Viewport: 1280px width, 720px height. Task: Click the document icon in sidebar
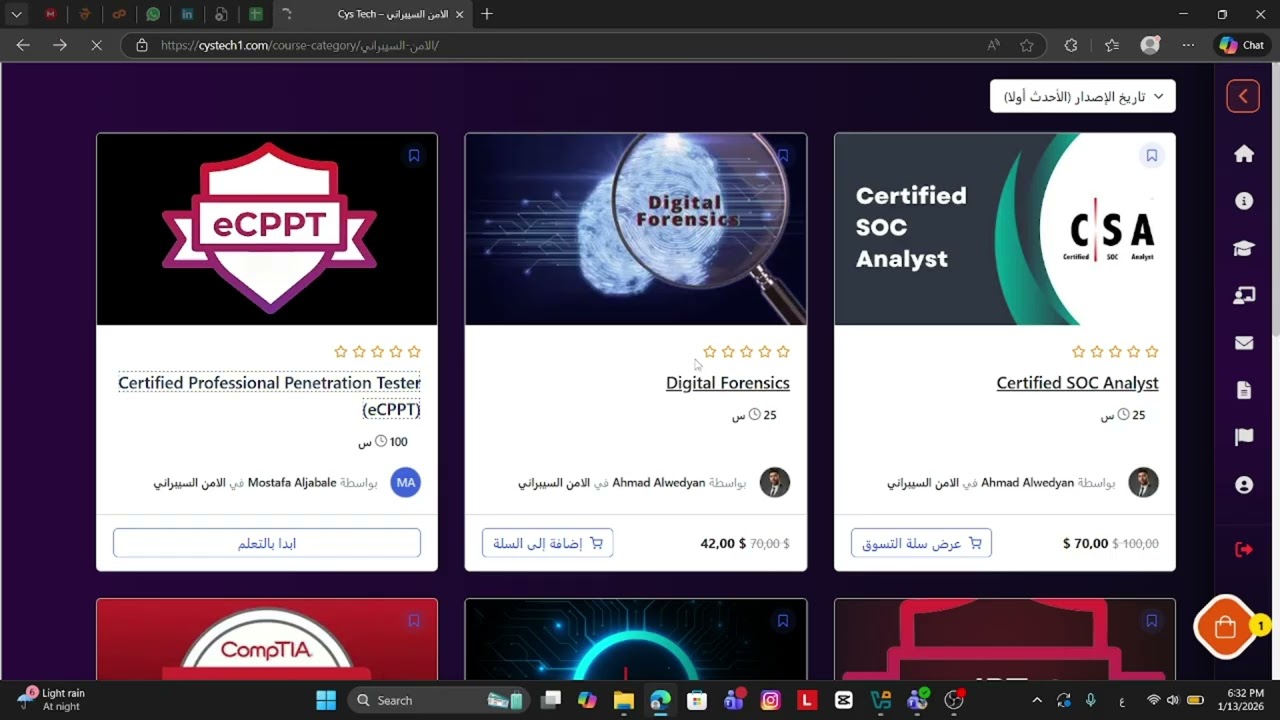click(1244, 390)
